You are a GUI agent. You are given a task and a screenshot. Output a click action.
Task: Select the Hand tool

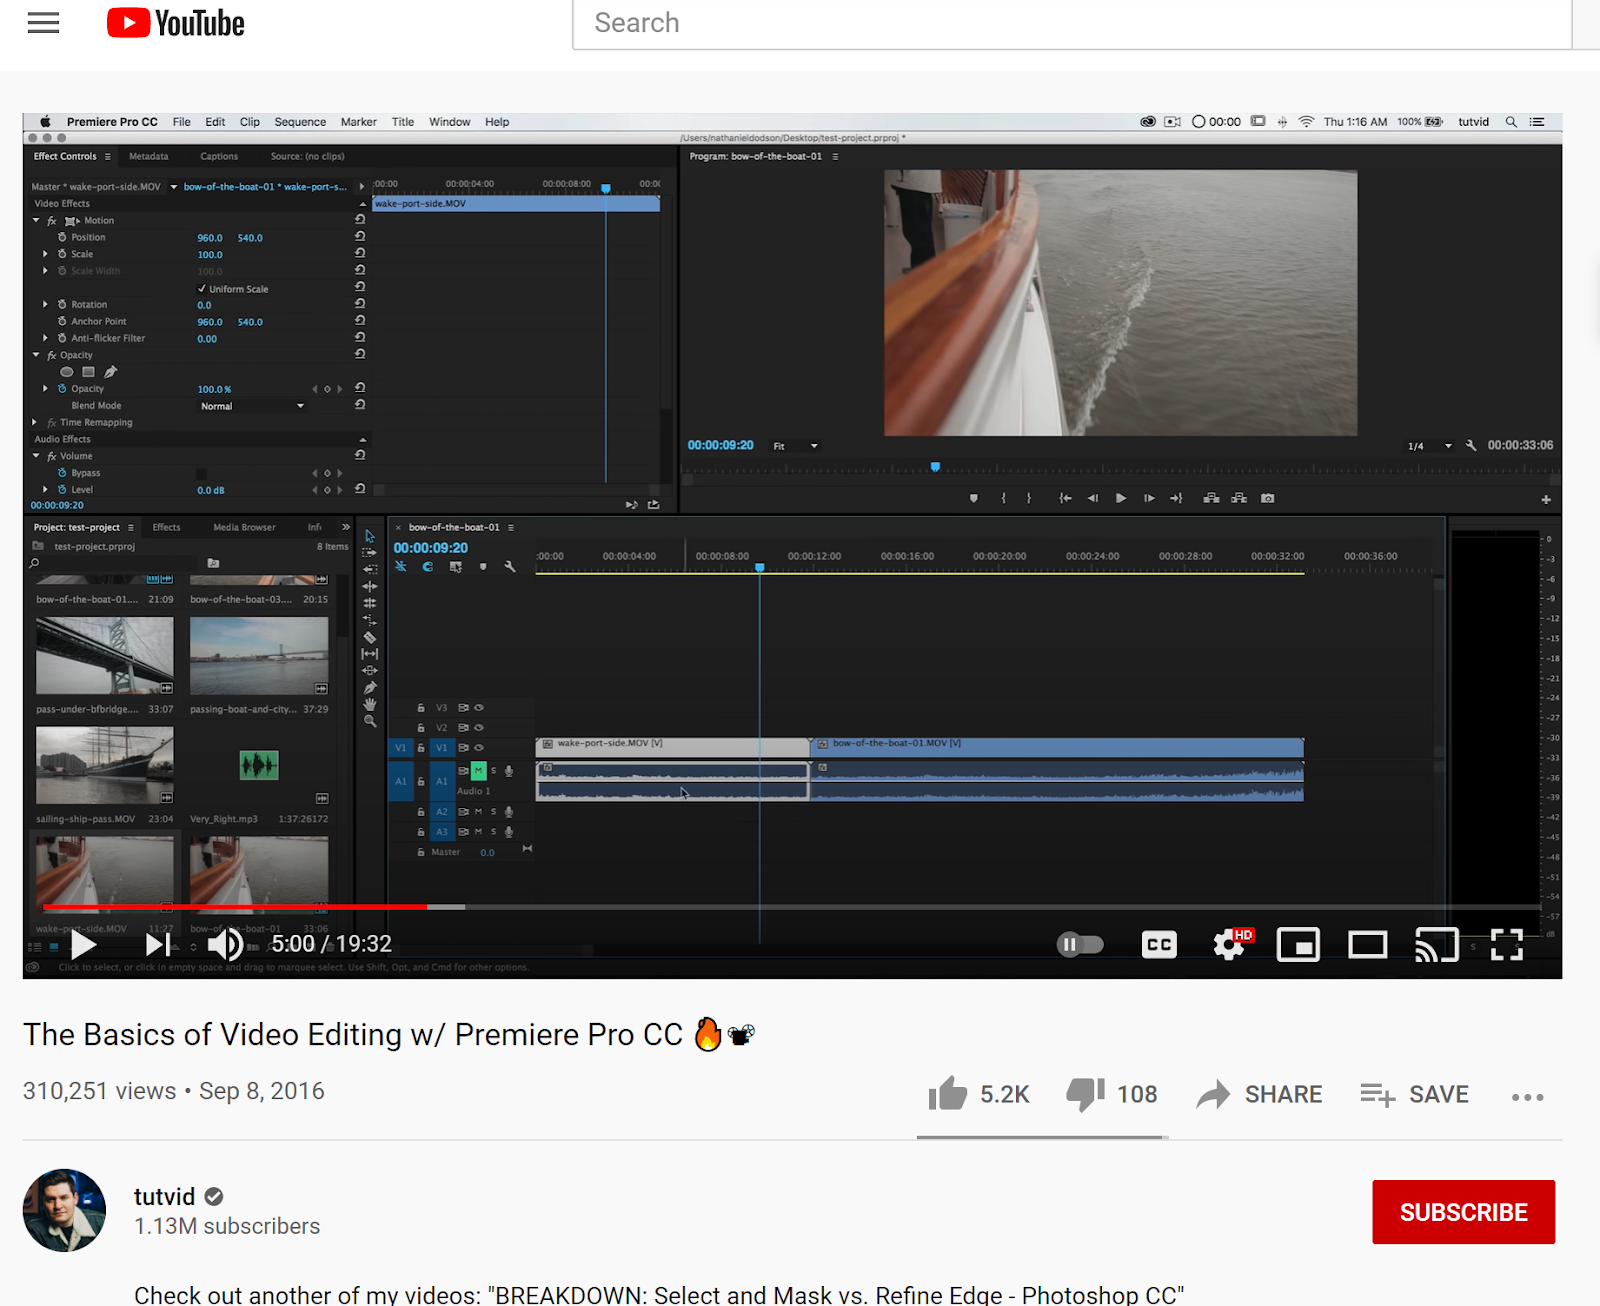click(x=369, y=704)
